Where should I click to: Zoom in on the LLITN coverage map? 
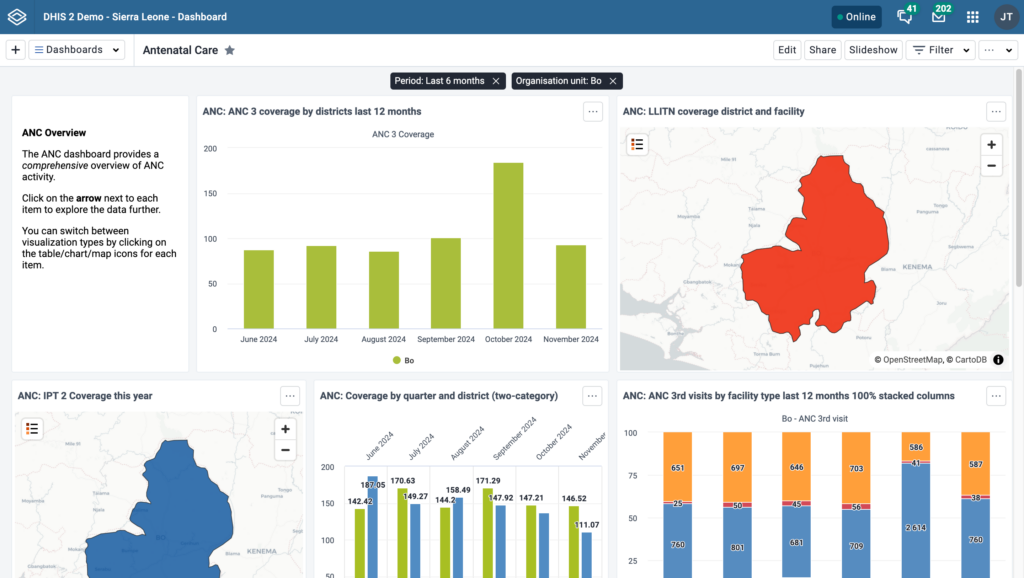pyautogui.click(x=991, y=145)
